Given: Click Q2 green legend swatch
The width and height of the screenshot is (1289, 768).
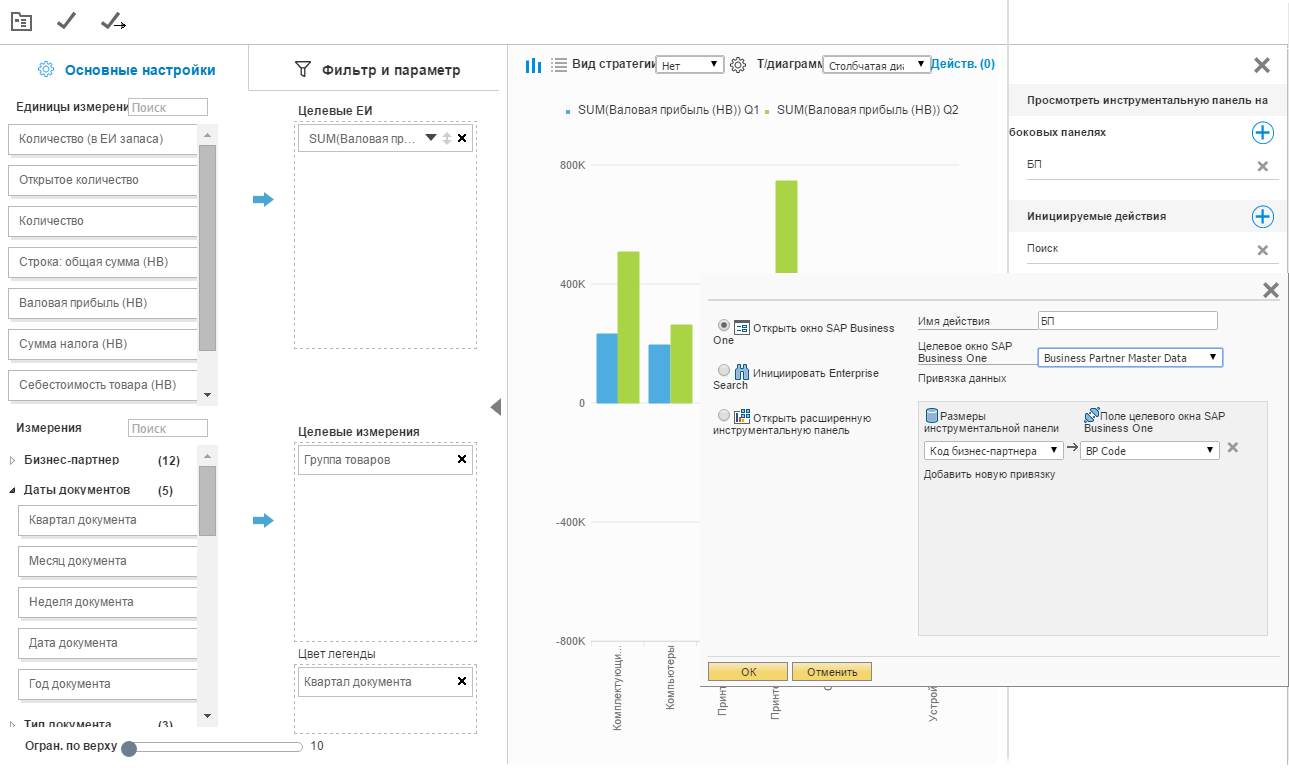Looking at the screenshot, I should 767,111.
